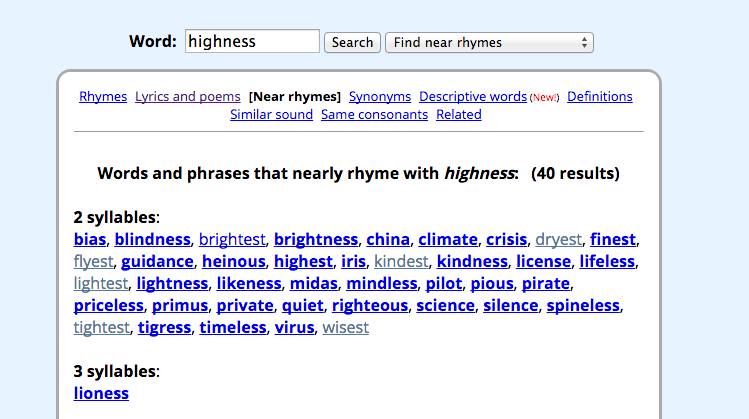Select the likeness link
The width and height of the screenshot is (749, 419).
pos(249,283)
